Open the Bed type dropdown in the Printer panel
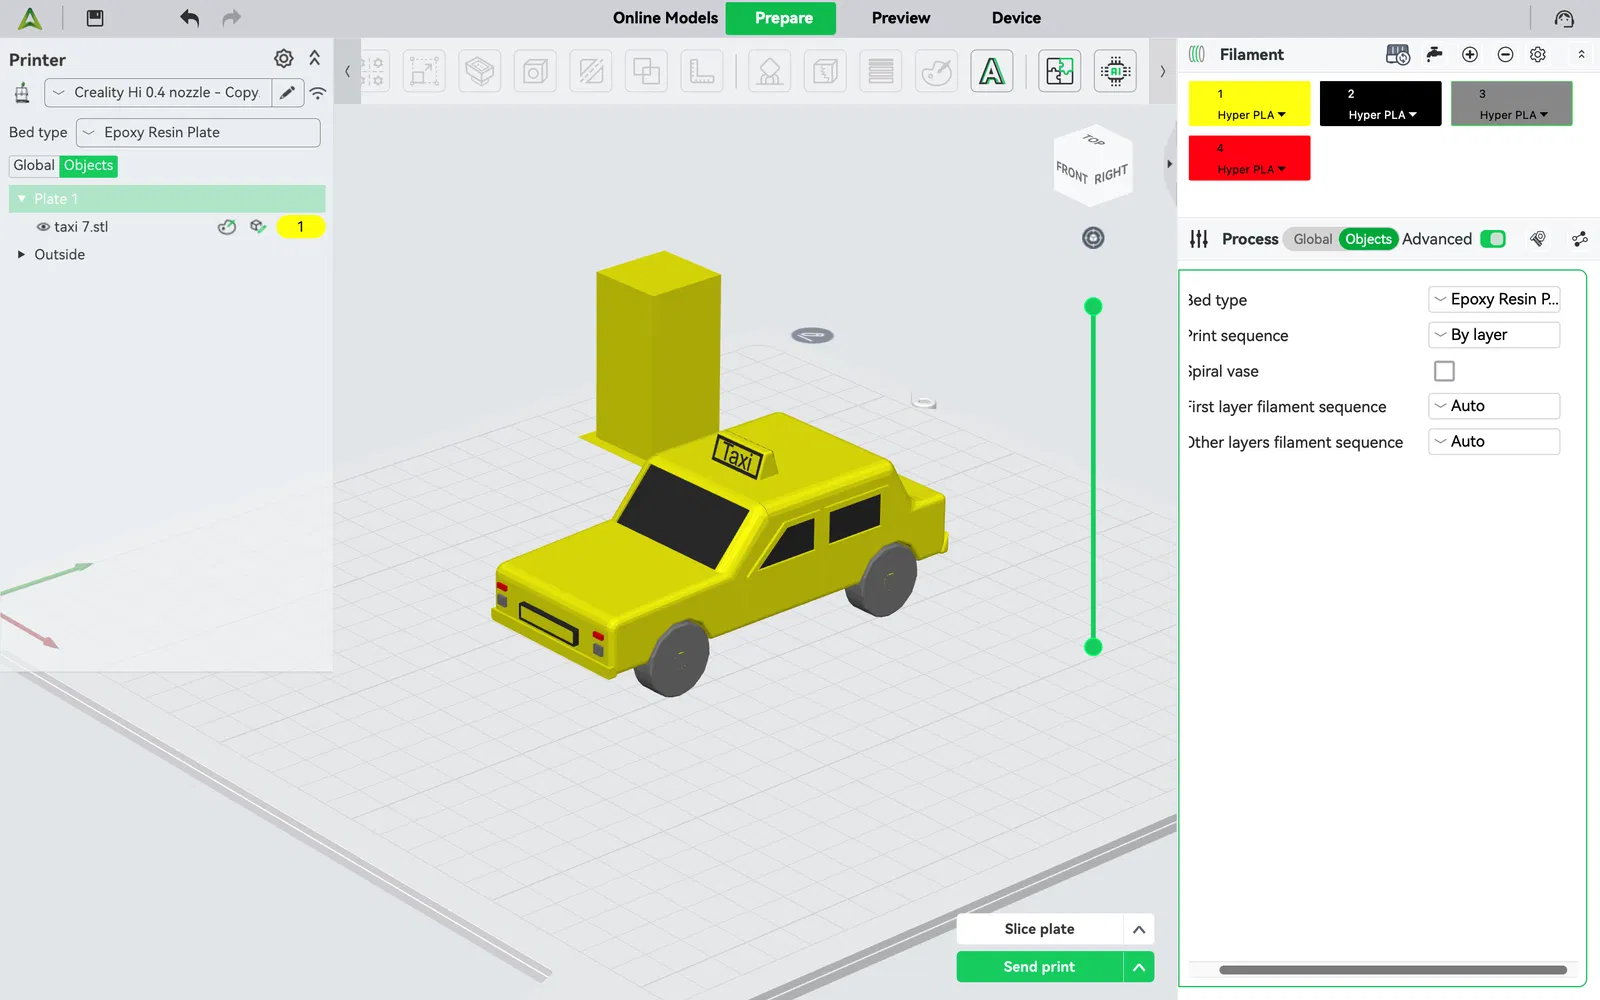 tap(199, 132)
